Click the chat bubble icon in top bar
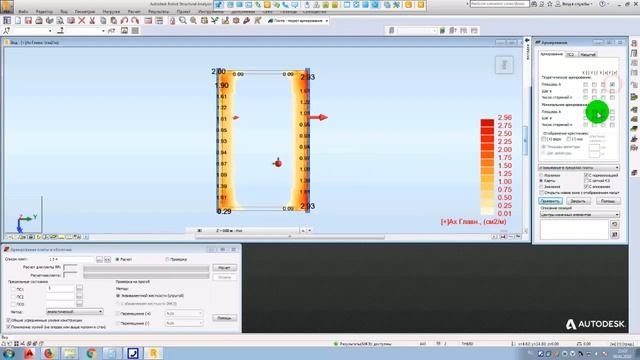640x360 pixels. (x=294, y=4)
